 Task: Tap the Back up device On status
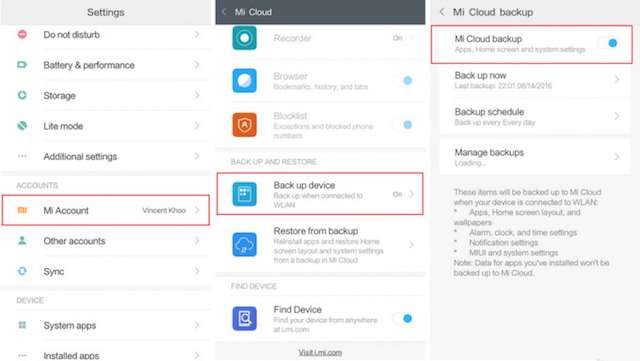pyautogui.click(x=398, y=194)
